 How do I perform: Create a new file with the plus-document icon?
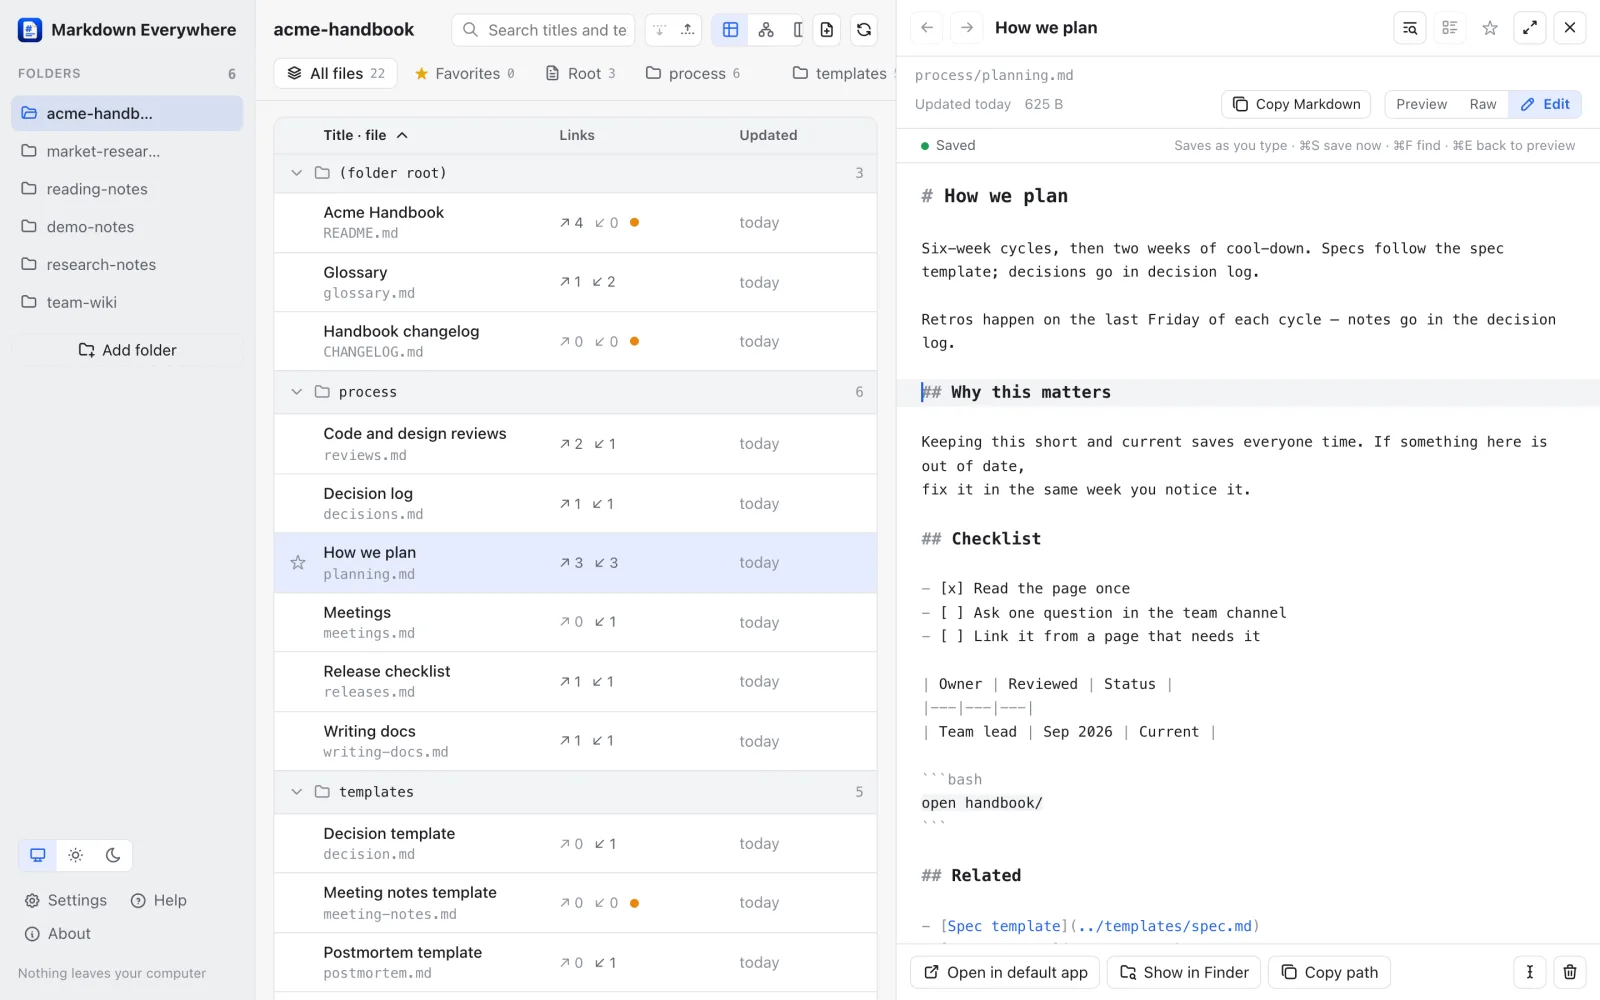[827, 30]
